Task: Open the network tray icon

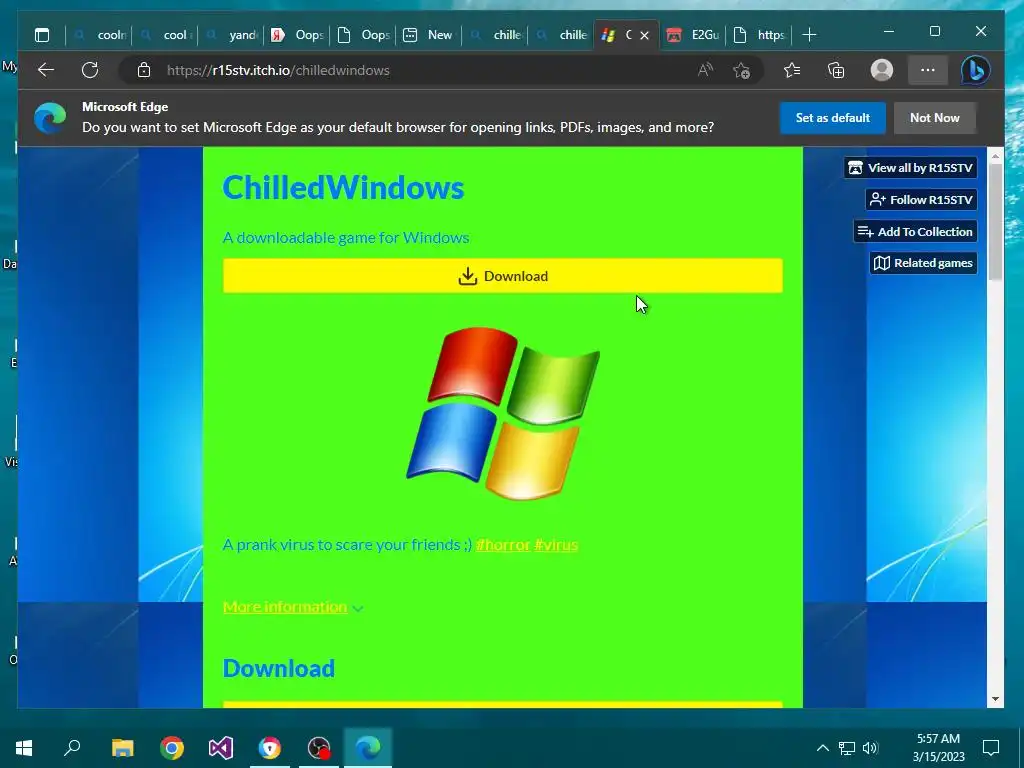Action: click(846, 748)
